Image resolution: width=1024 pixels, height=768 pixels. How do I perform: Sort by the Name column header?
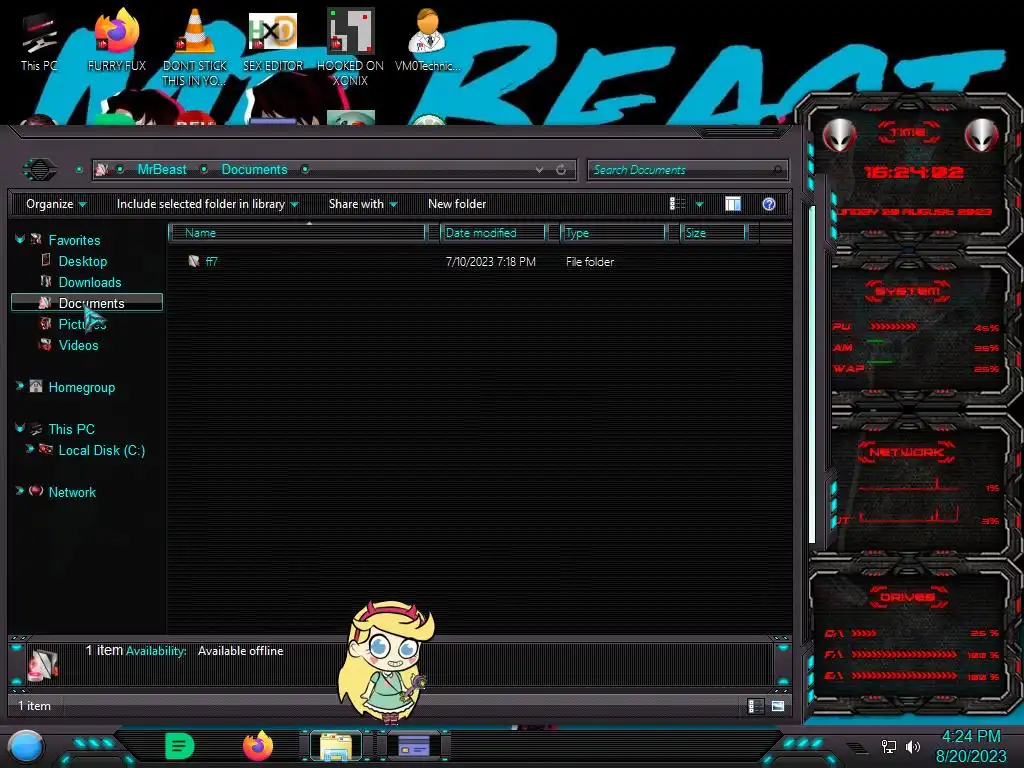(x=297, y=233)
